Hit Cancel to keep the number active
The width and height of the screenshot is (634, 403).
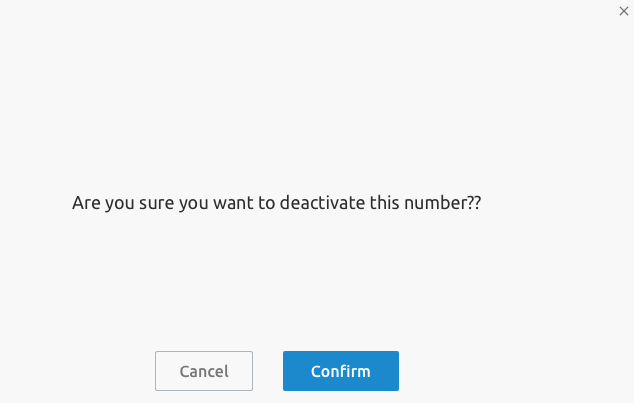[x=204, y=371]
